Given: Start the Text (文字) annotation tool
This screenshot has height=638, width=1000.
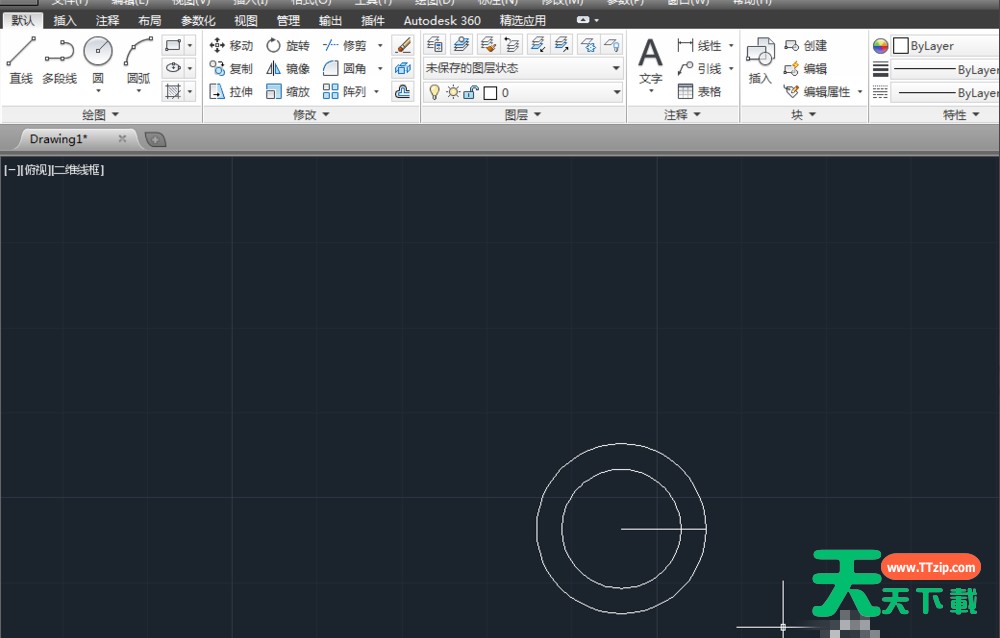Looking at the screenshot, I should tap(651, 63).
